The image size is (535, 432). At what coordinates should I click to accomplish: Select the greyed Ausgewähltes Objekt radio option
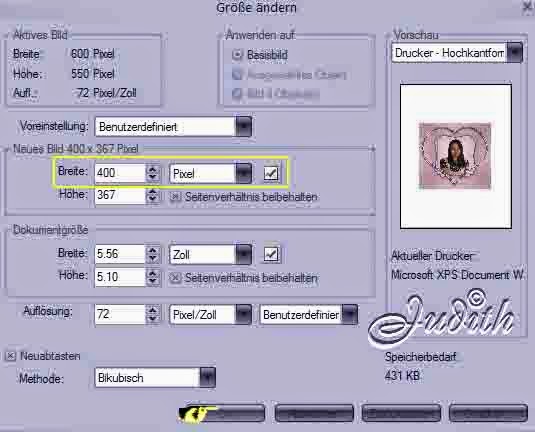237,74
